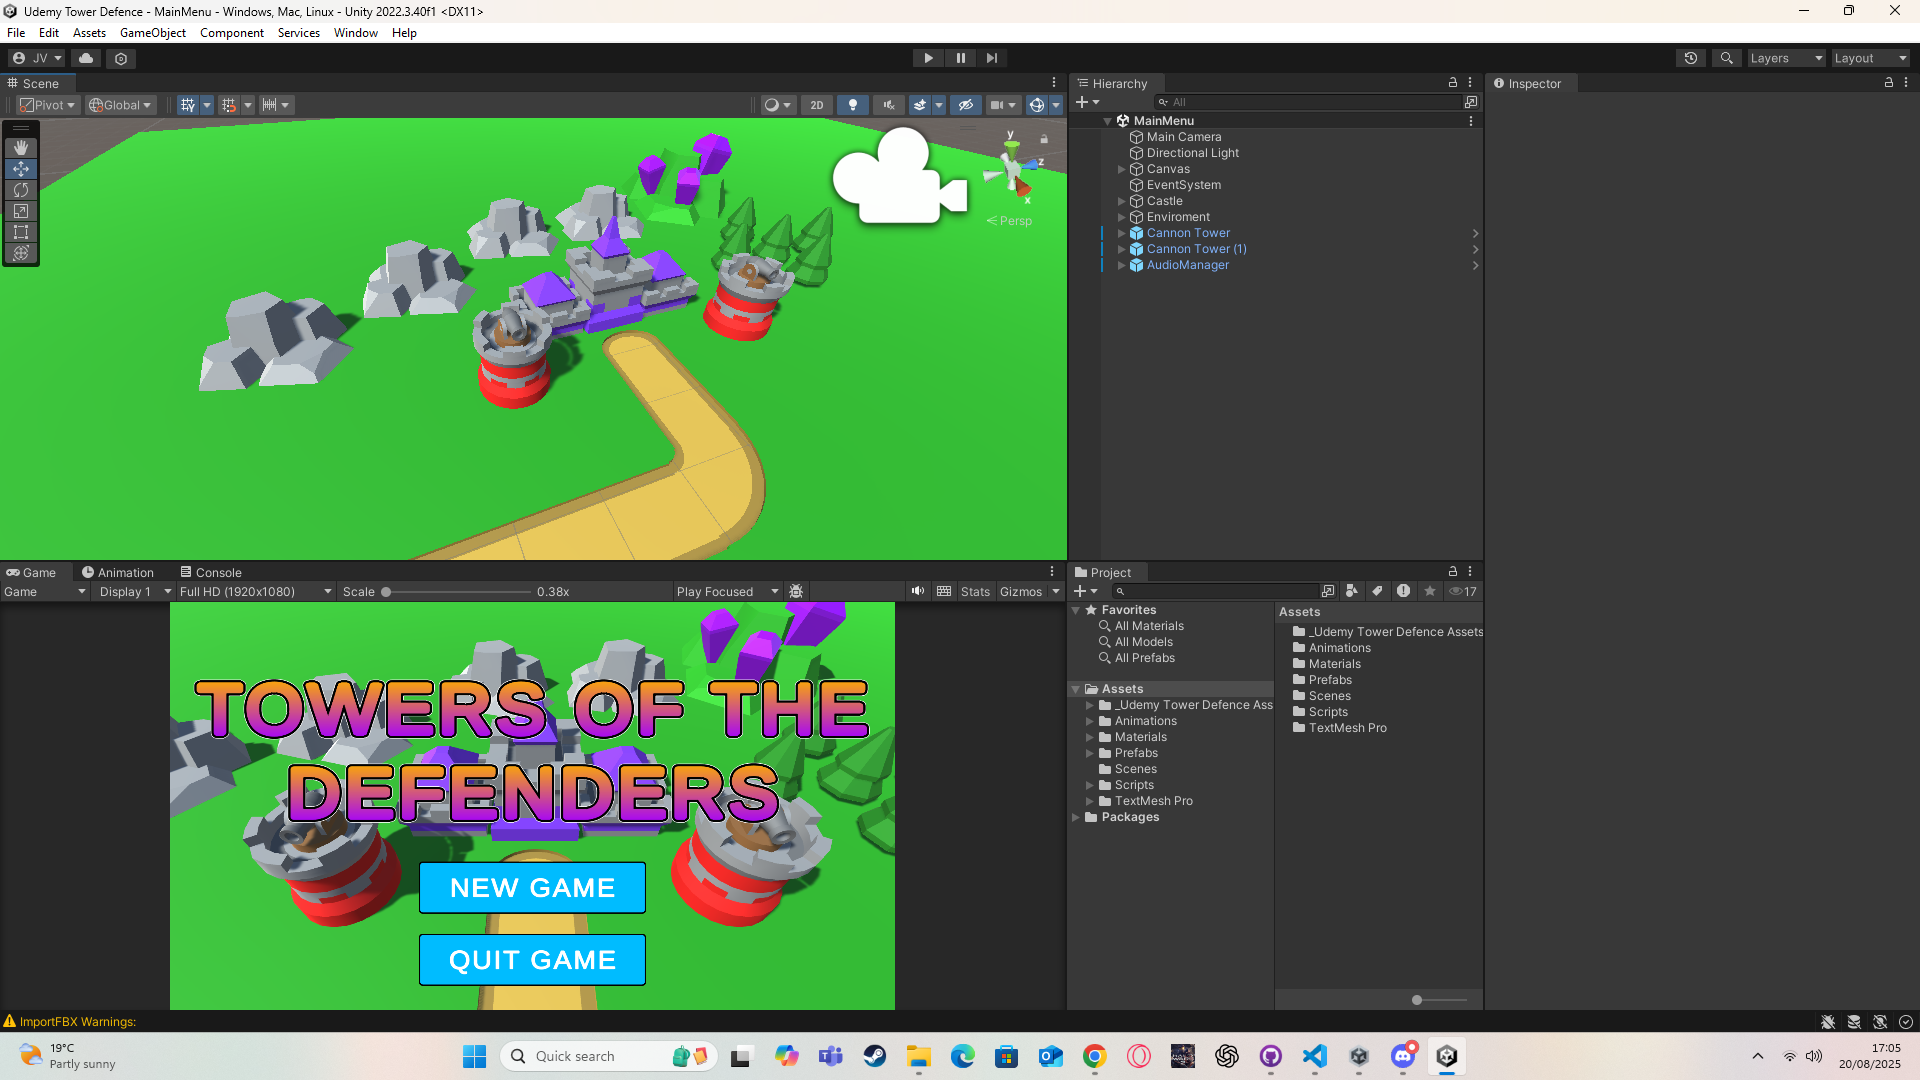Select the Rotate tool
Image resolution: width=1920 pixels, height=1080 pixels.
(21, 190)
